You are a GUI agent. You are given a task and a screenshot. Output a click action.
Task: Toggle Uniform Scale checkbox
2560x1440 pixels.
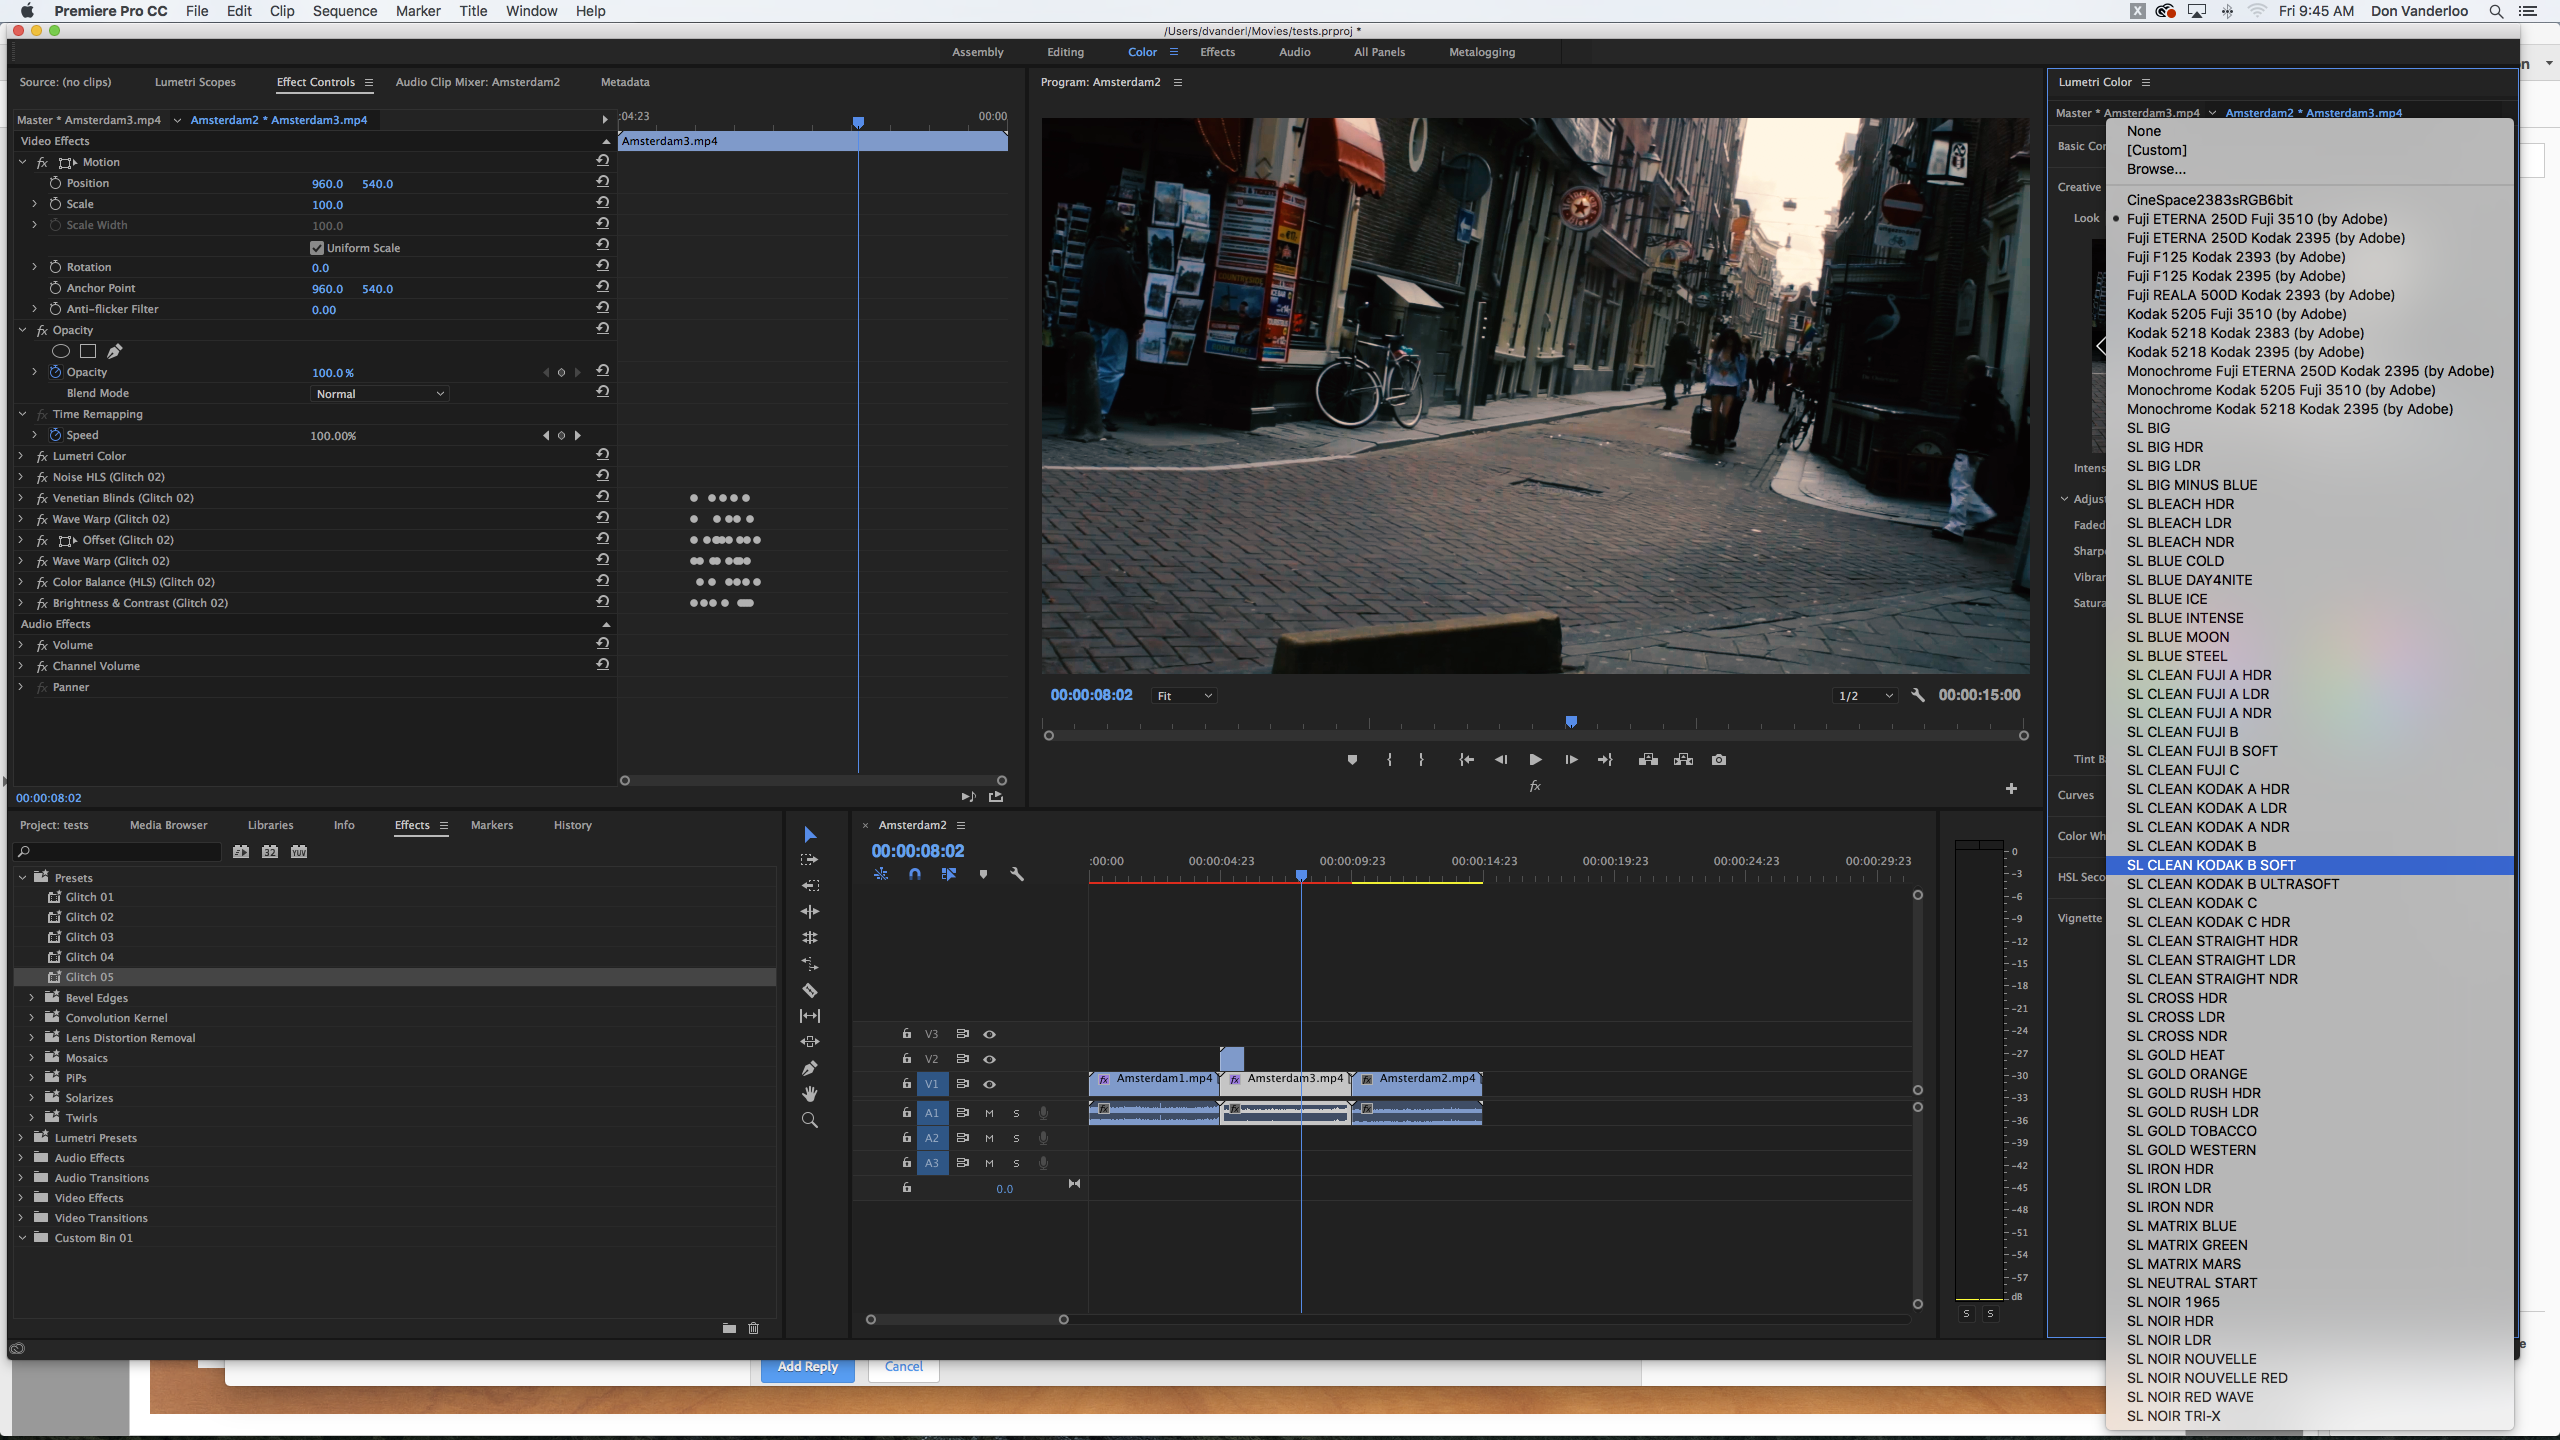[317, 248]
